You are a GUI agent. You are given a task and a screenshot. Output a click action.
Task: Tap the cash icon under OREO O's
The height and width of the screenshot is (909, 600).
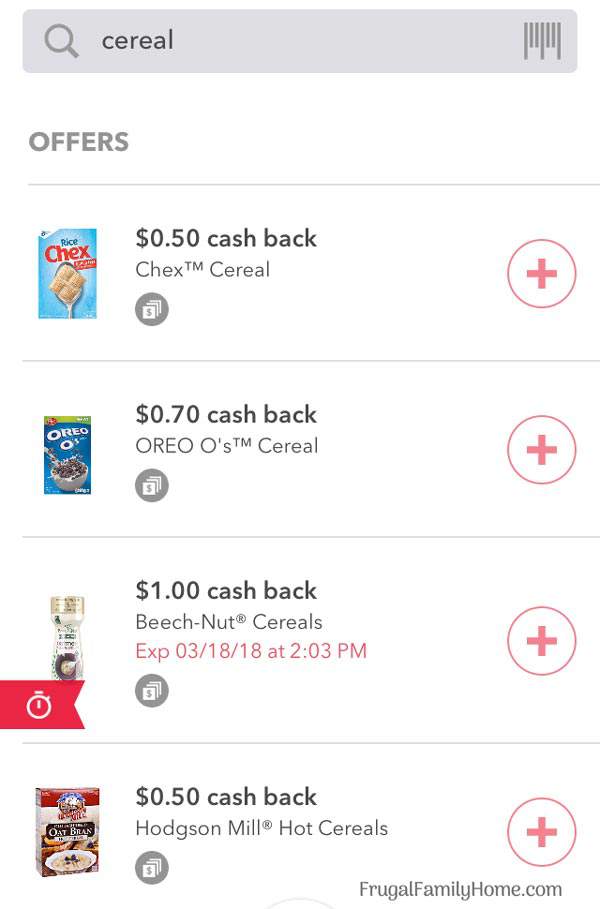point(152,485)
